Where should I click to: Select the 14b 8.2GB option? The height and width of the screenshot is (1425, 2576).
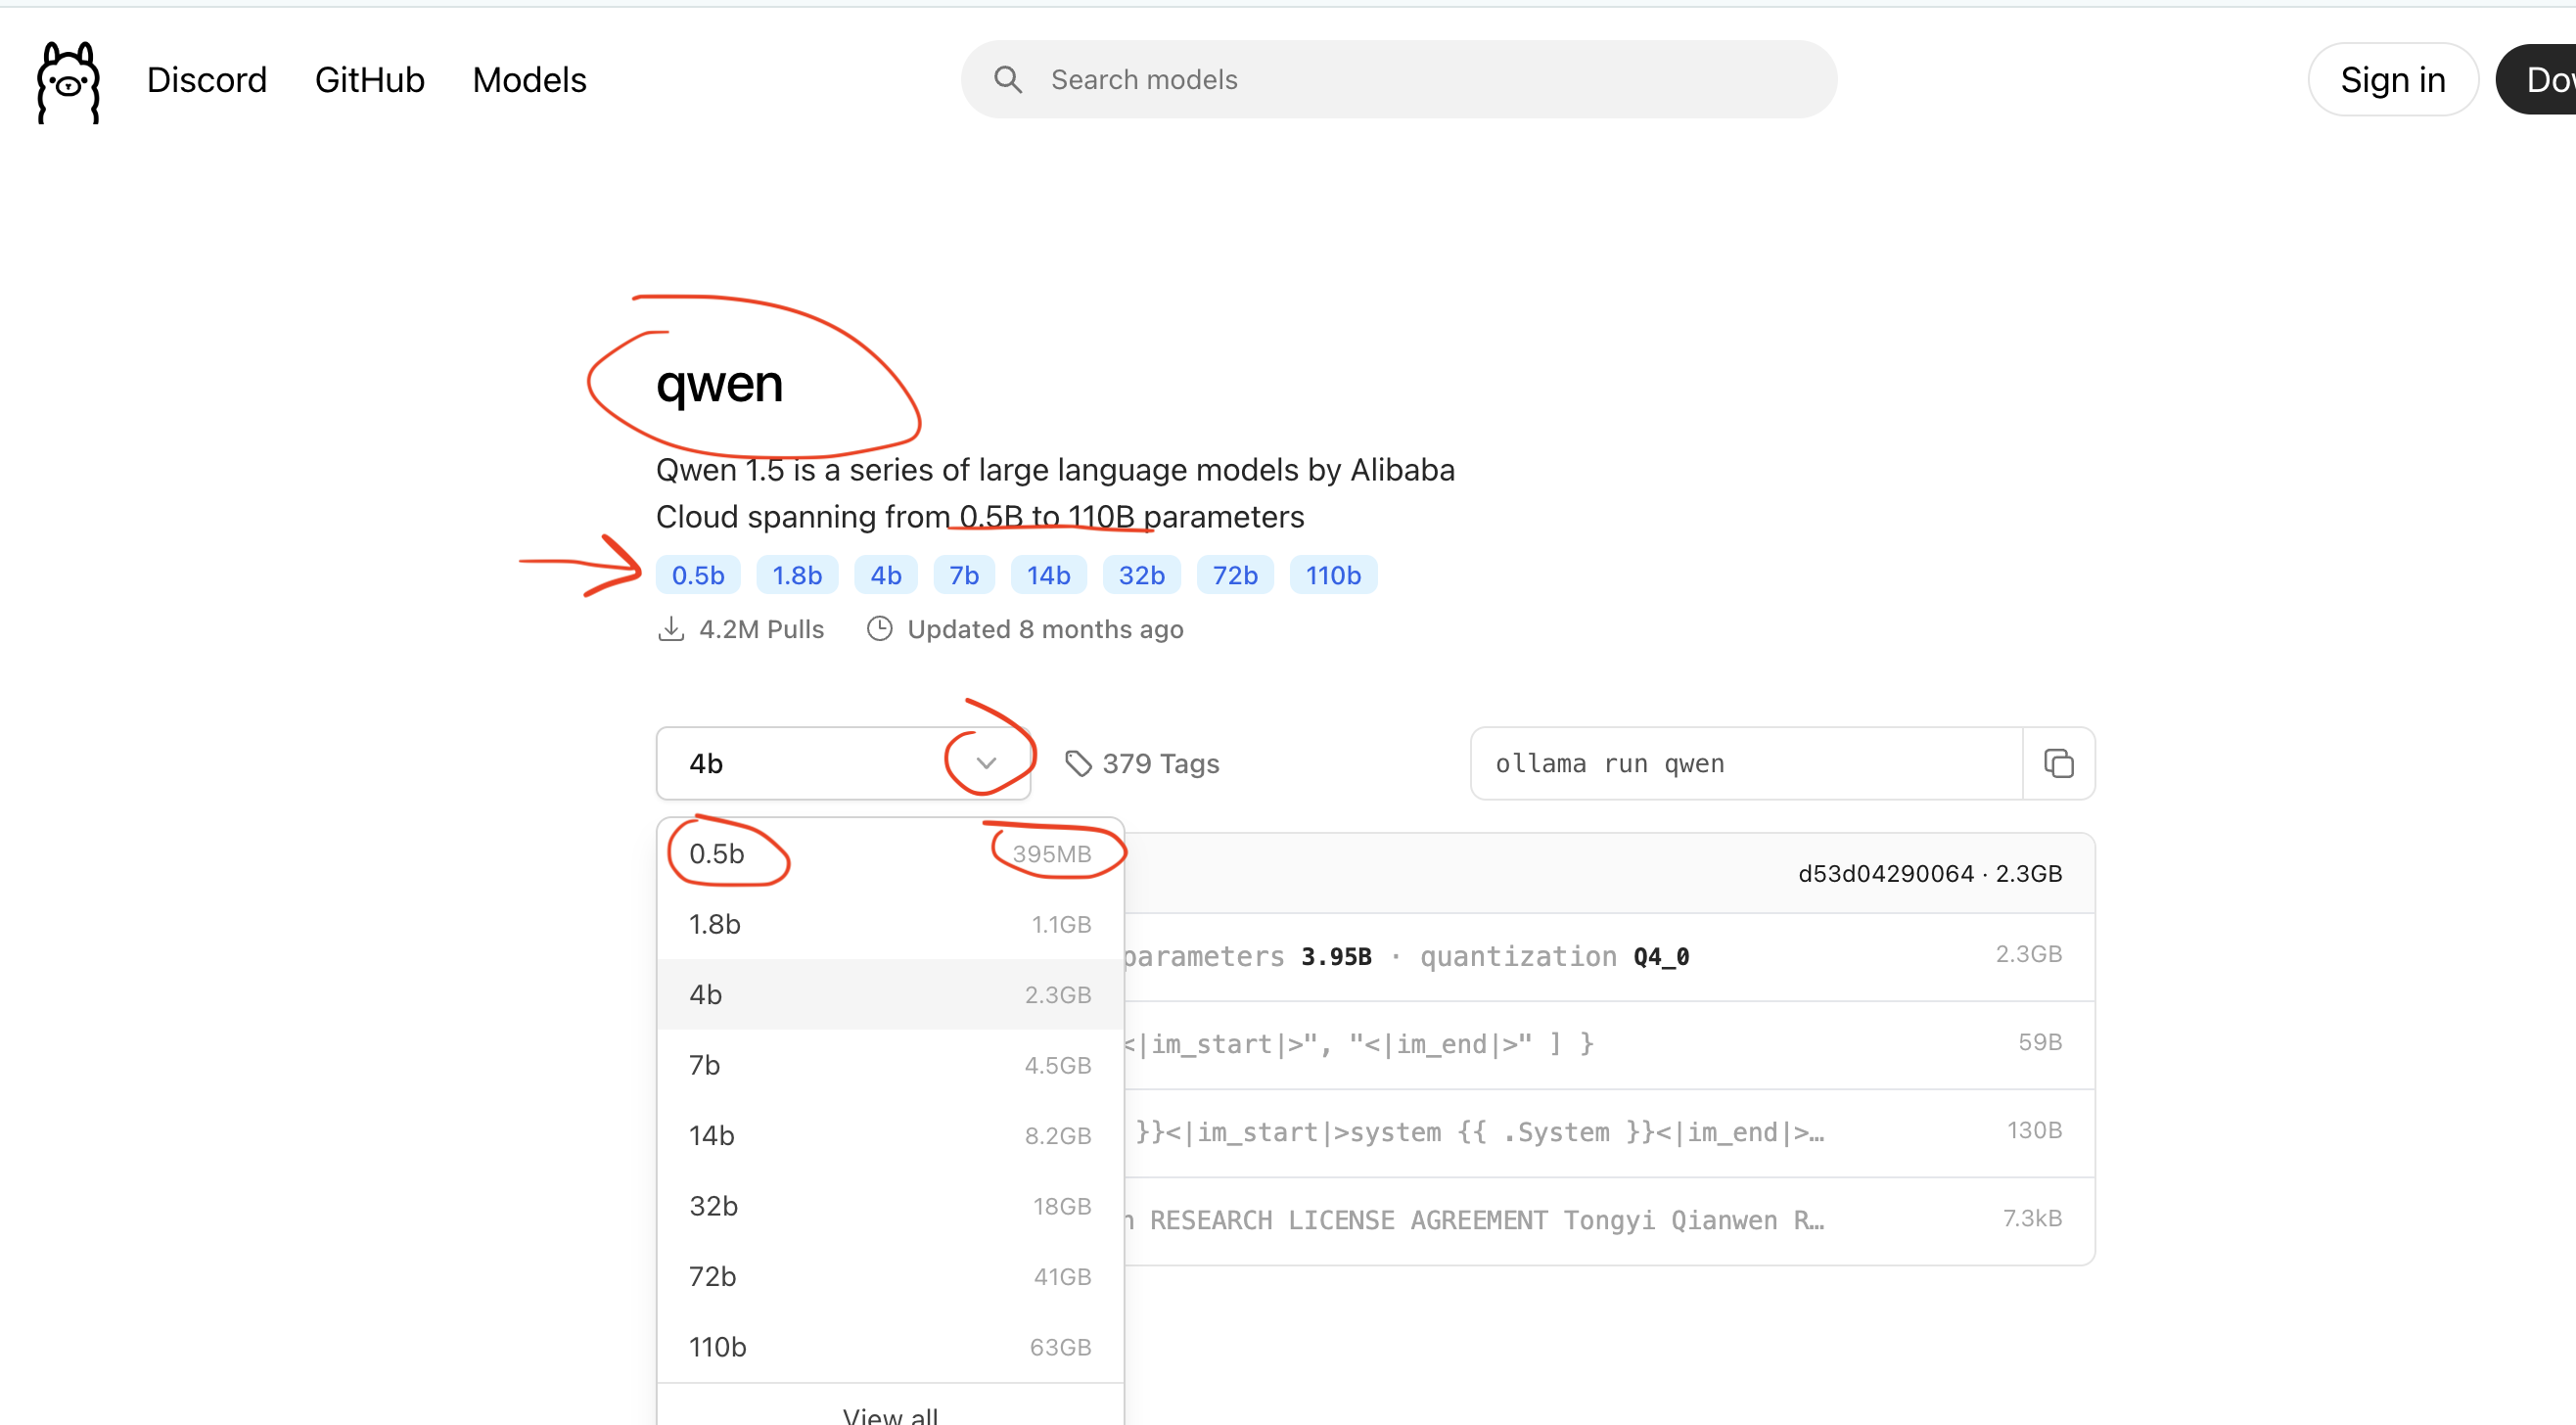click(890, 1136)
